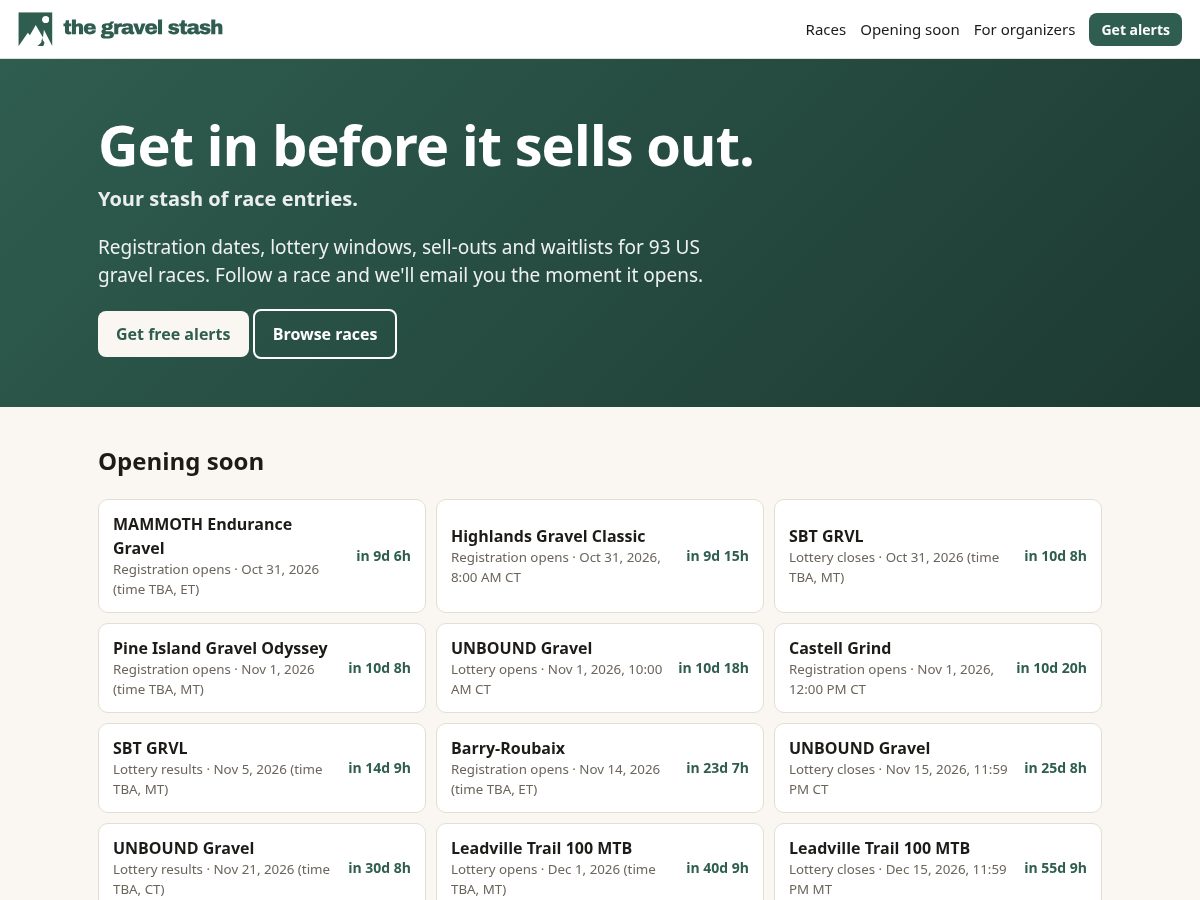Click the 'Opening soon' section heading
This screenshot has height=900, width=1200.
click(181, 462)
